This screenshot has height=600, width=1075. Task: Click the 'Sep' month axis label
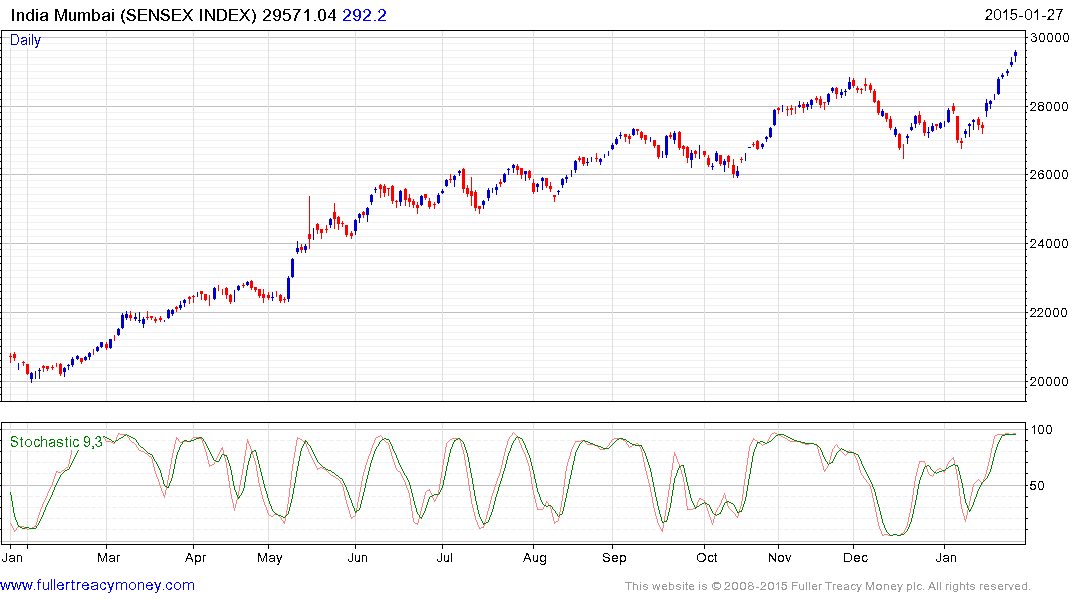pyautogui.click(x=614, y=558)
